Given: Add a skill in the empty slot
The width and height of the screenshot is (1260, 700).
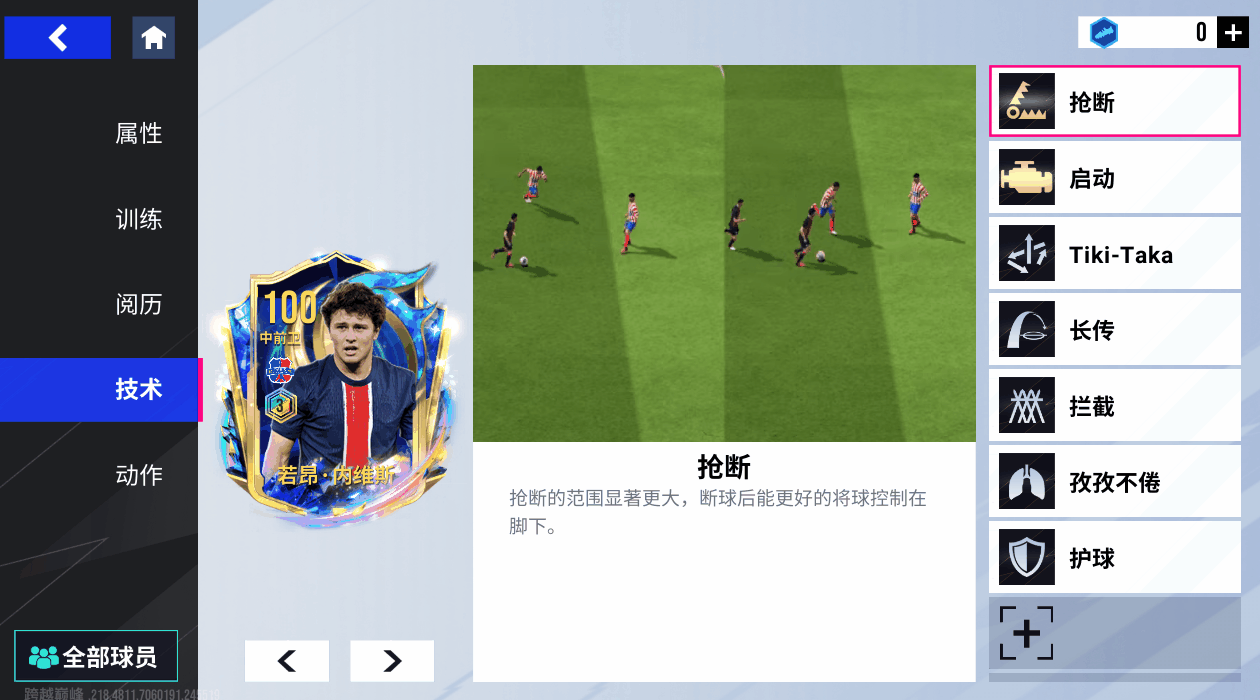Looking at the screenshot, I should [x=1026, y=633].
